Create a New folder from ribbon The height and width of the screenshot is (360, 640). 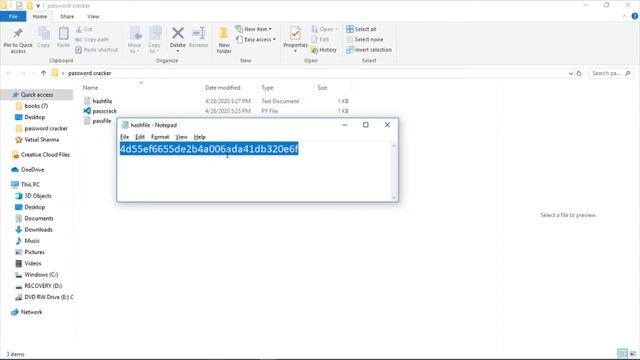[x=224, y=40]
